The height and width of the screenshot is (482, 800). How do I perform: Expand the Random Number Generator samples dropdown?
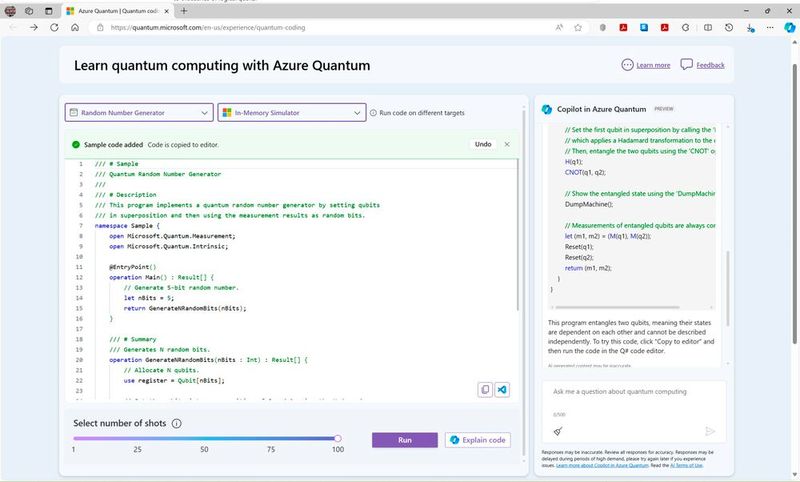139,113
